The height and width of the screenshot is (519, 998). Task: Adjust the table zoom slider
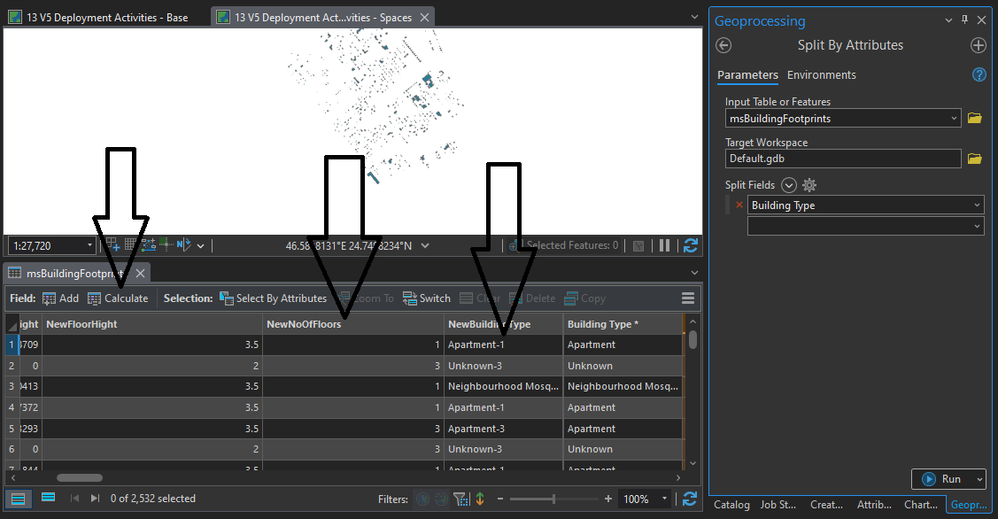(554, 499)
